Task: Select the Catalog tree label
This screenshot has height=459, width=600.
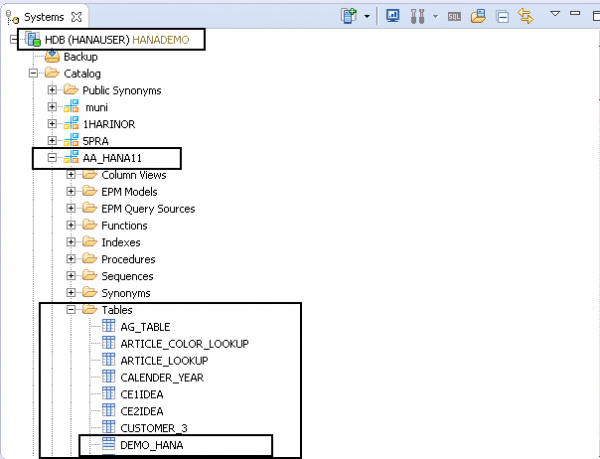Action: (x=82, y=73)
